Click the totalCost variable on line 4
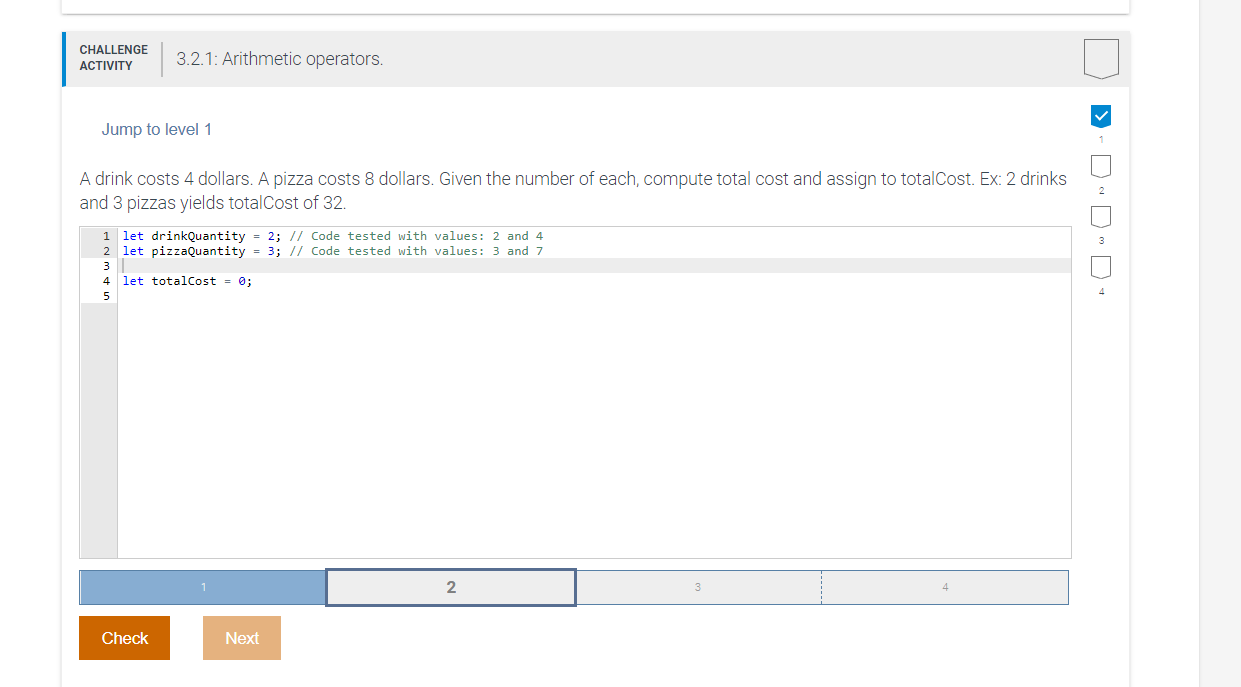Image resolution: width=1241 pixels, height=687 pixels. pyautogui.click(x=184, y=281)
